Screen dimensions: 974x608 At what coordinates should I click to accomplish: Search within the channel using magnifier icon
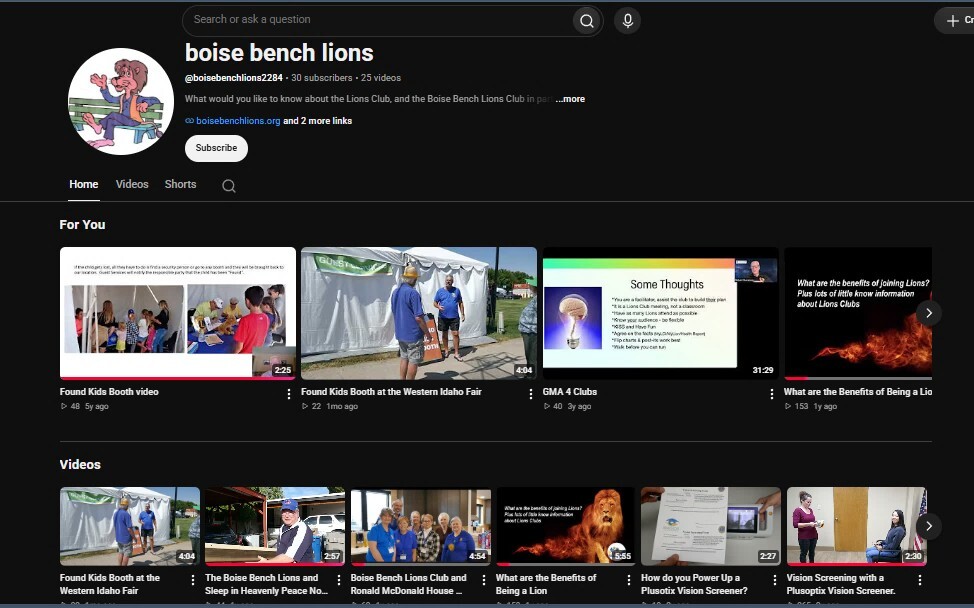[229, 186]
